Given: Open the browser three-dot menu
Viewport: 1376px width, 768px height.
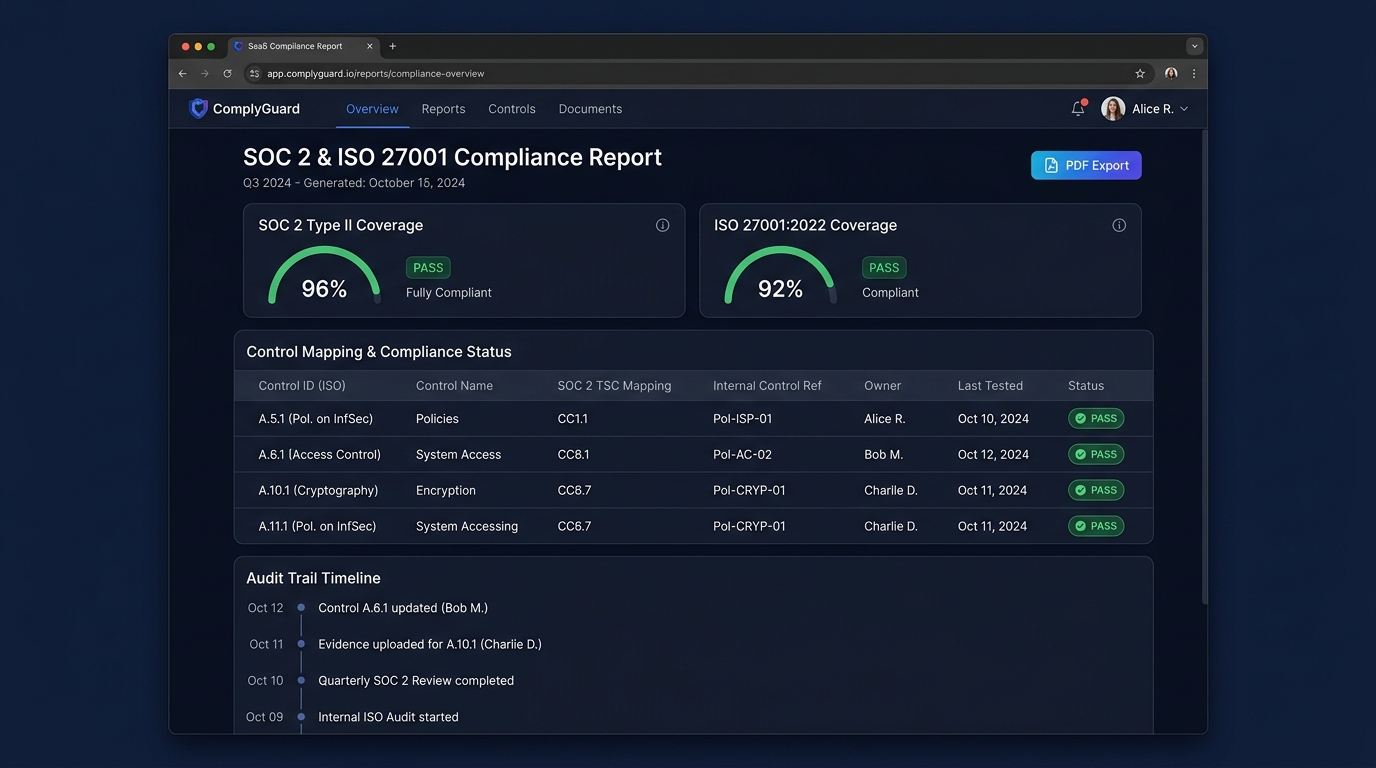Looking at the screenshot, I should [1193, 73].
